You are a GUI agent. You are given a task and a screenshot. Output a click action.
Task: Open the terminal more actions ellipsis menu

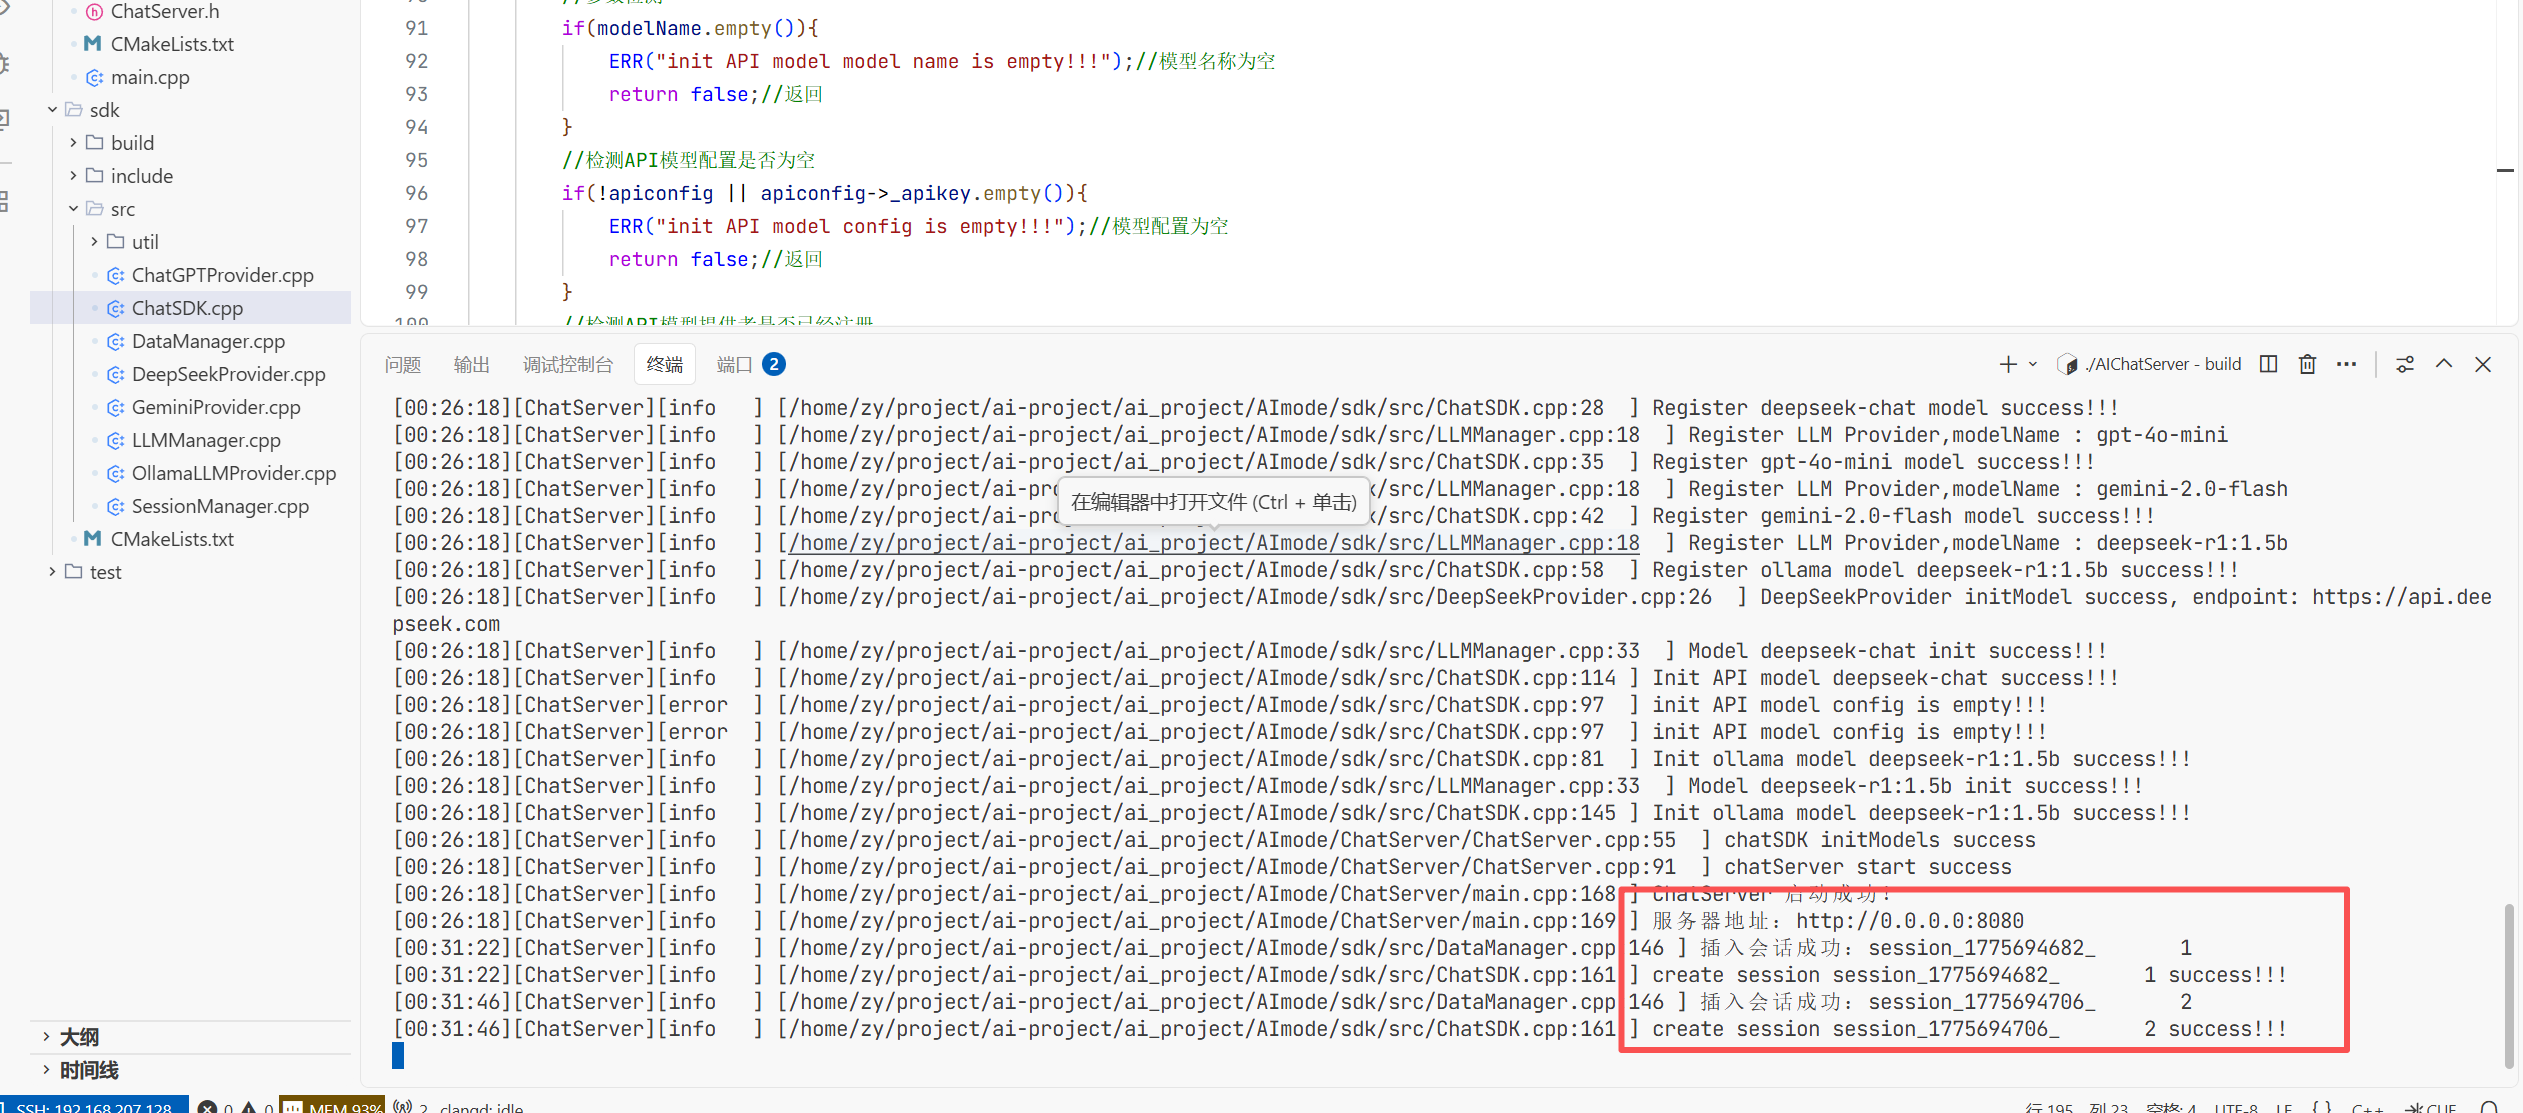tap(2346, 364)
